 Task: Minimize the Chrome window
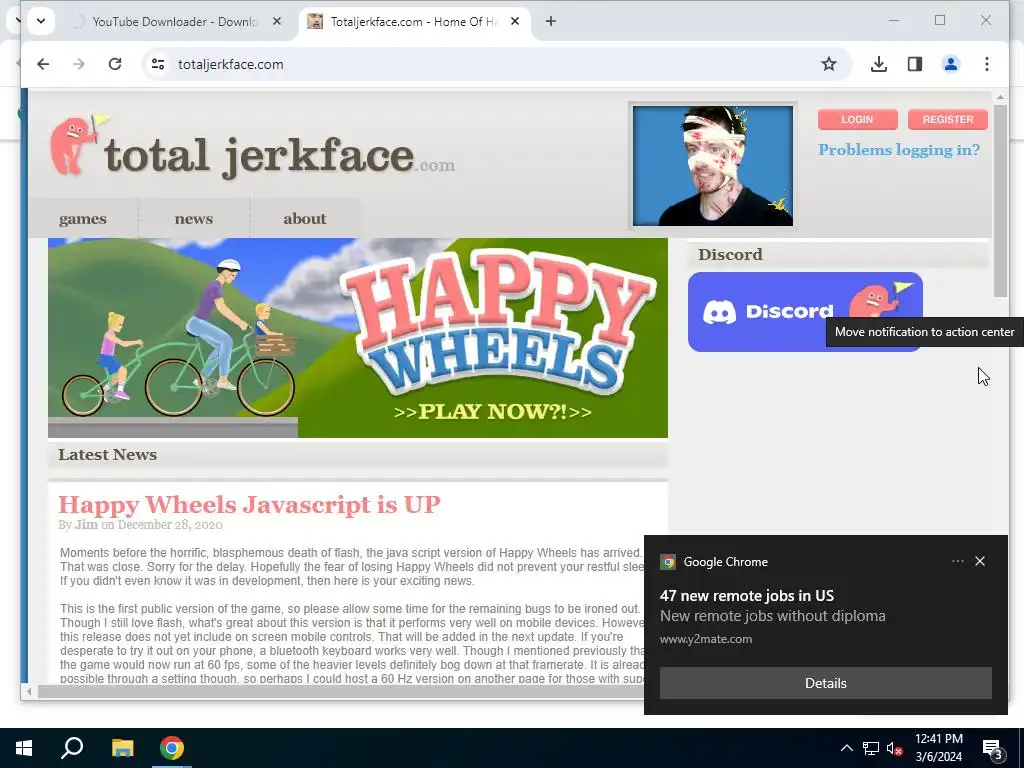894,21
